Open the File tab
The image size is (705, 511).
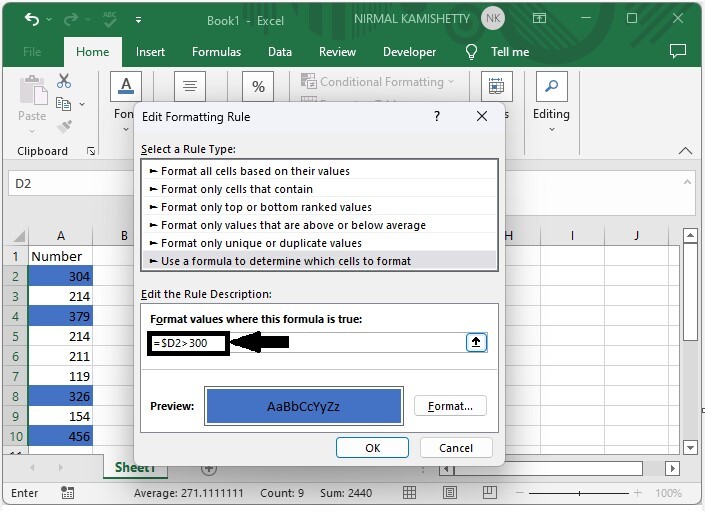pos(32,52)
